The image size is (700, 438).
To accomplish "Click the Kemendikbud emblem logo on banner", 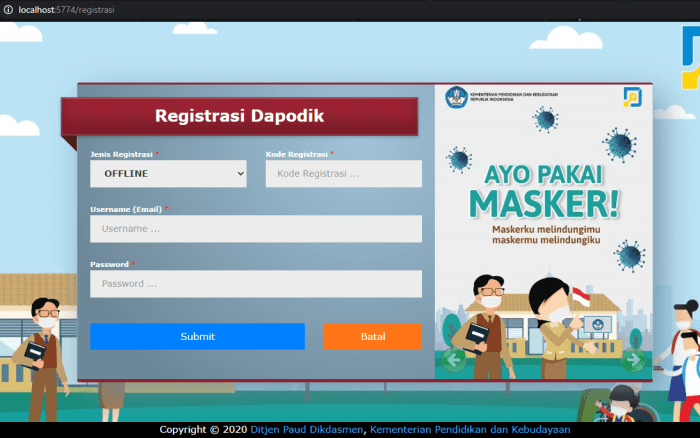I will [456, 97].
